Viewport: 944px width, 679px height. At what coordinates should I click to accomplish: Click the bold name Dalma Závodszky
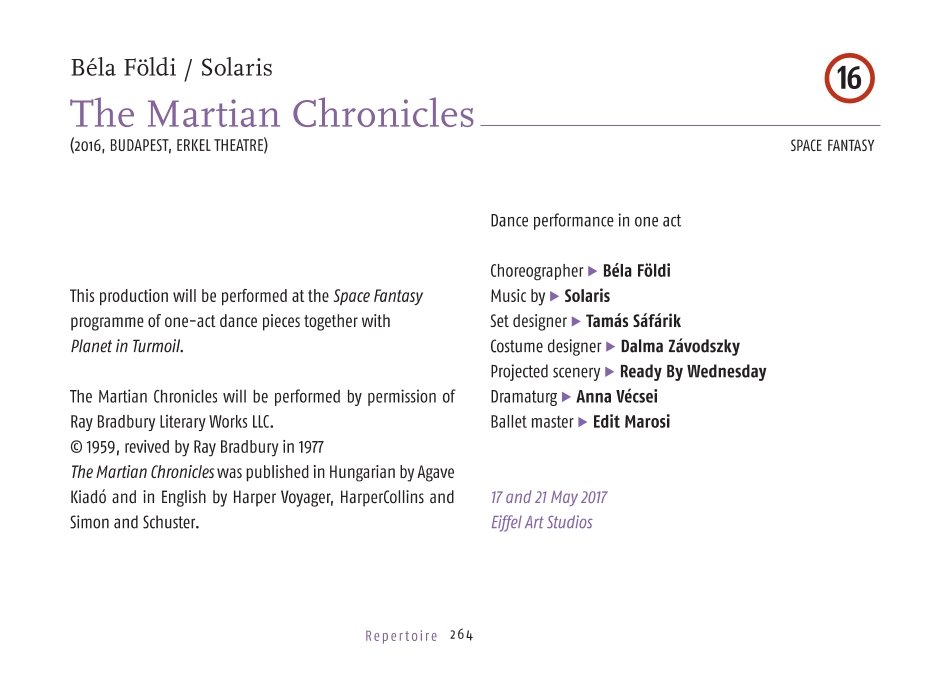680,347
